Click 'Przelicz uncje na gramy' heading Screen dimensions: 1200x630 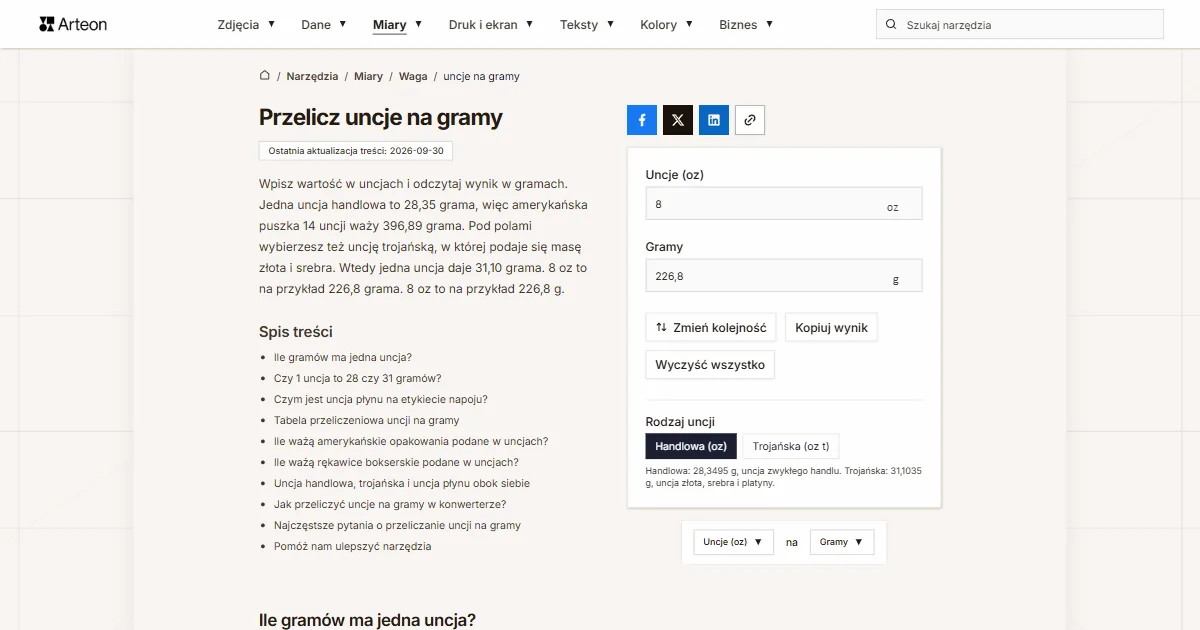click(x=381, y=117)
